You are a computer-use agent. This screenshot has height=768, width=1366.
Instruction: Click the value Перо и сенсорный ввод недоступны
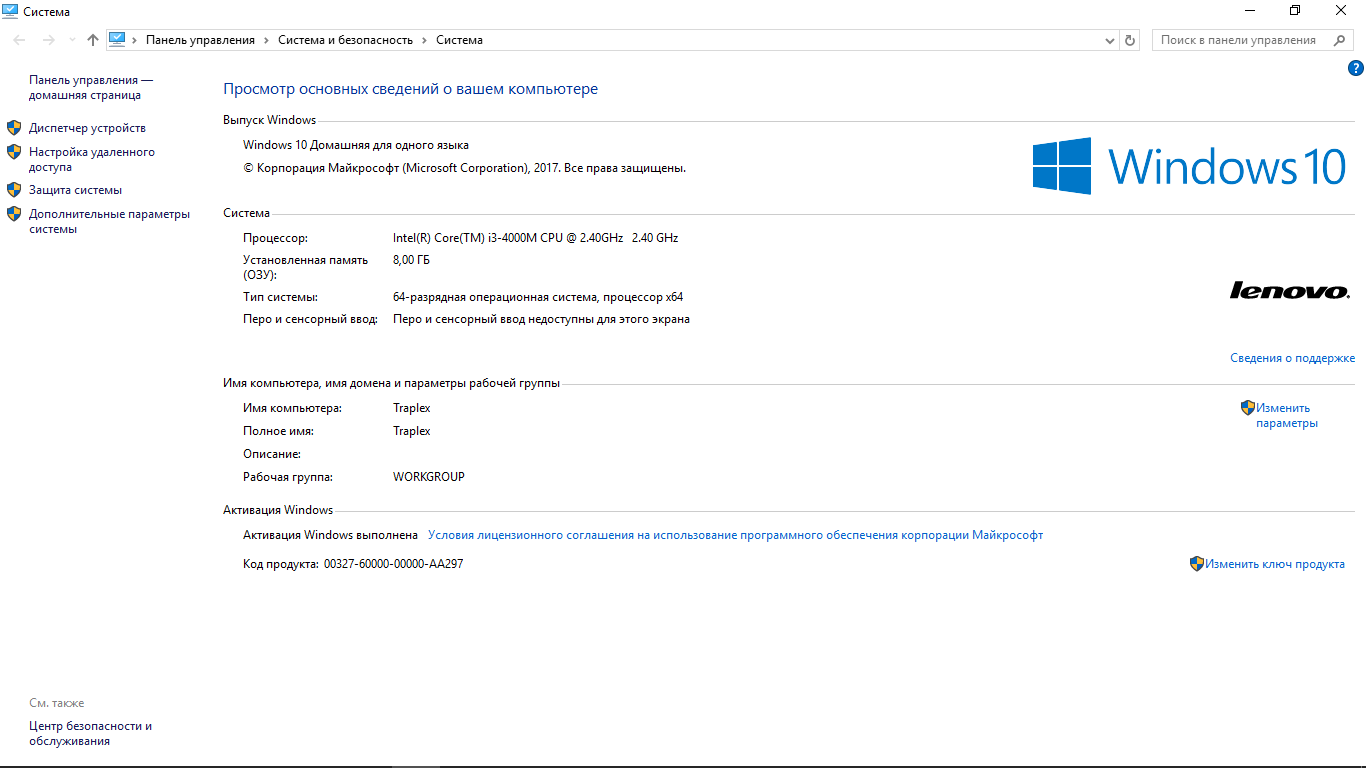click(541, 320)
